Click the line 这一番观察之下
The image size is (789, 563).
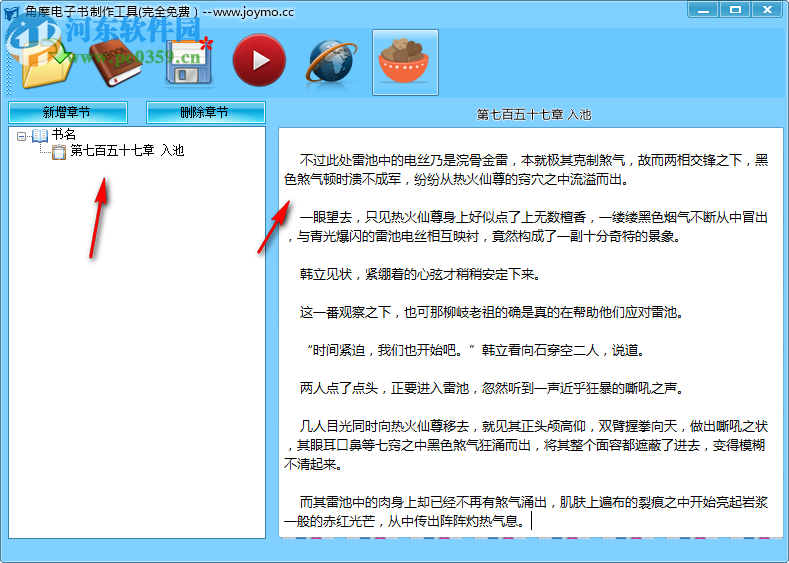tap(492, 312)
